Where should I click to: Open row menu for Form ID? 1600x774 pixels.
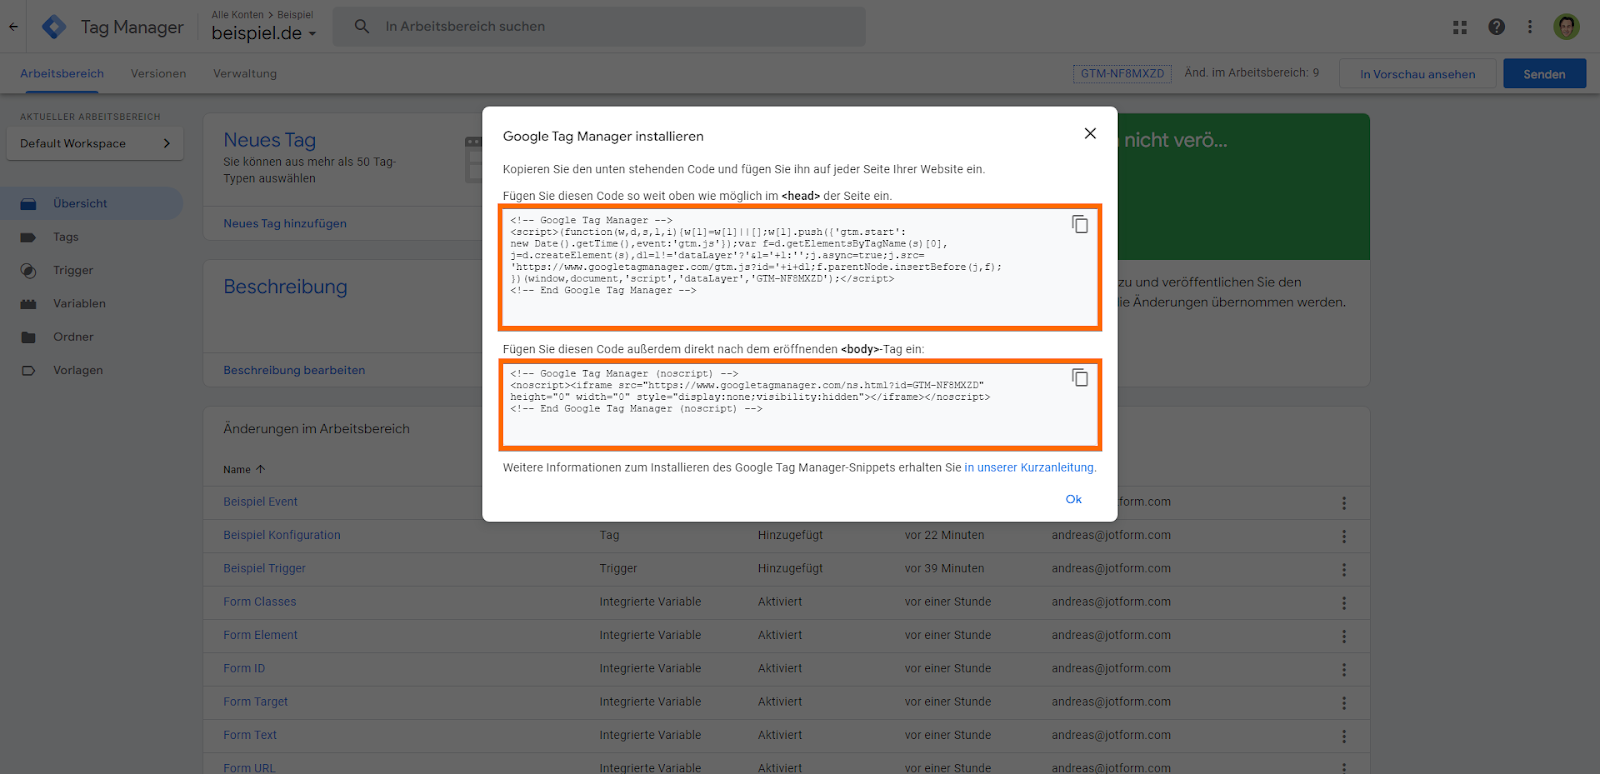tap(1344, 669)
